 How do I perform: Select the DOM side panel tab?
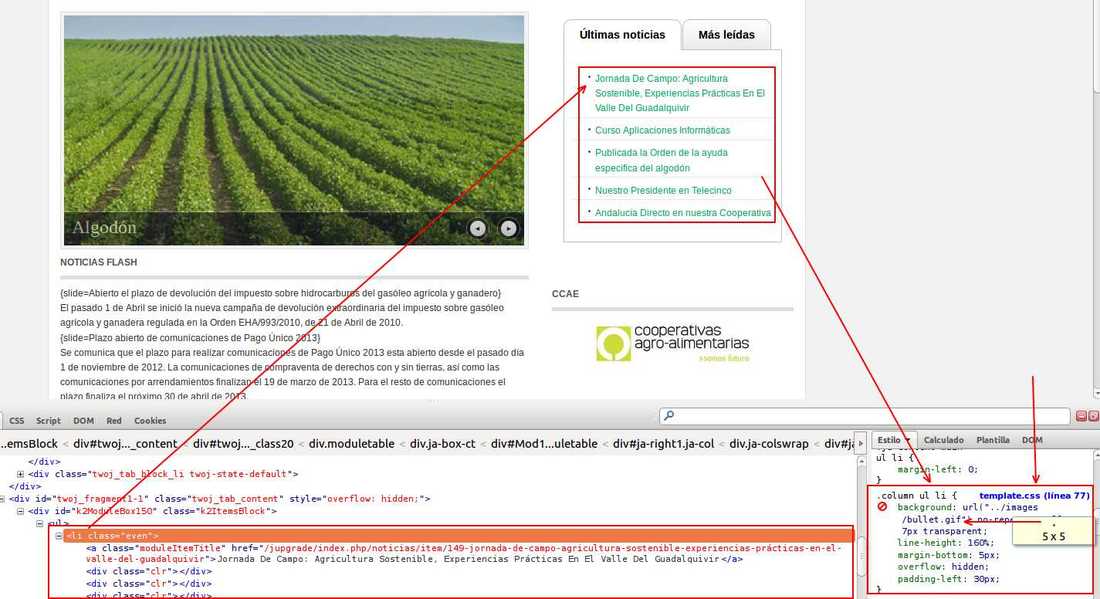click(1032, 440)
